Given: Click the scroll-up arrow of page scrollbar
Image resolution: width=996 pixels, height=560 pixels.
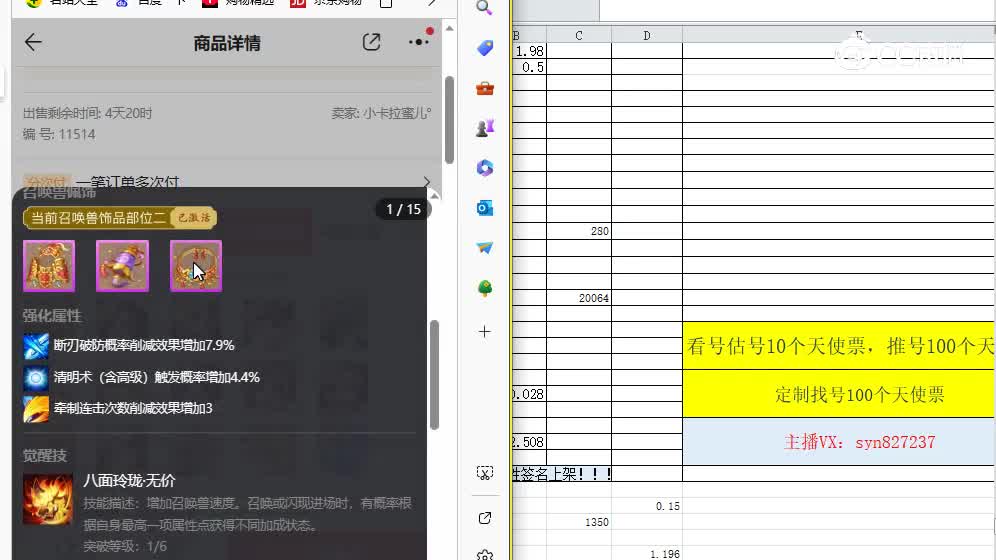Looking at the screenshot, I should [449, 29].
